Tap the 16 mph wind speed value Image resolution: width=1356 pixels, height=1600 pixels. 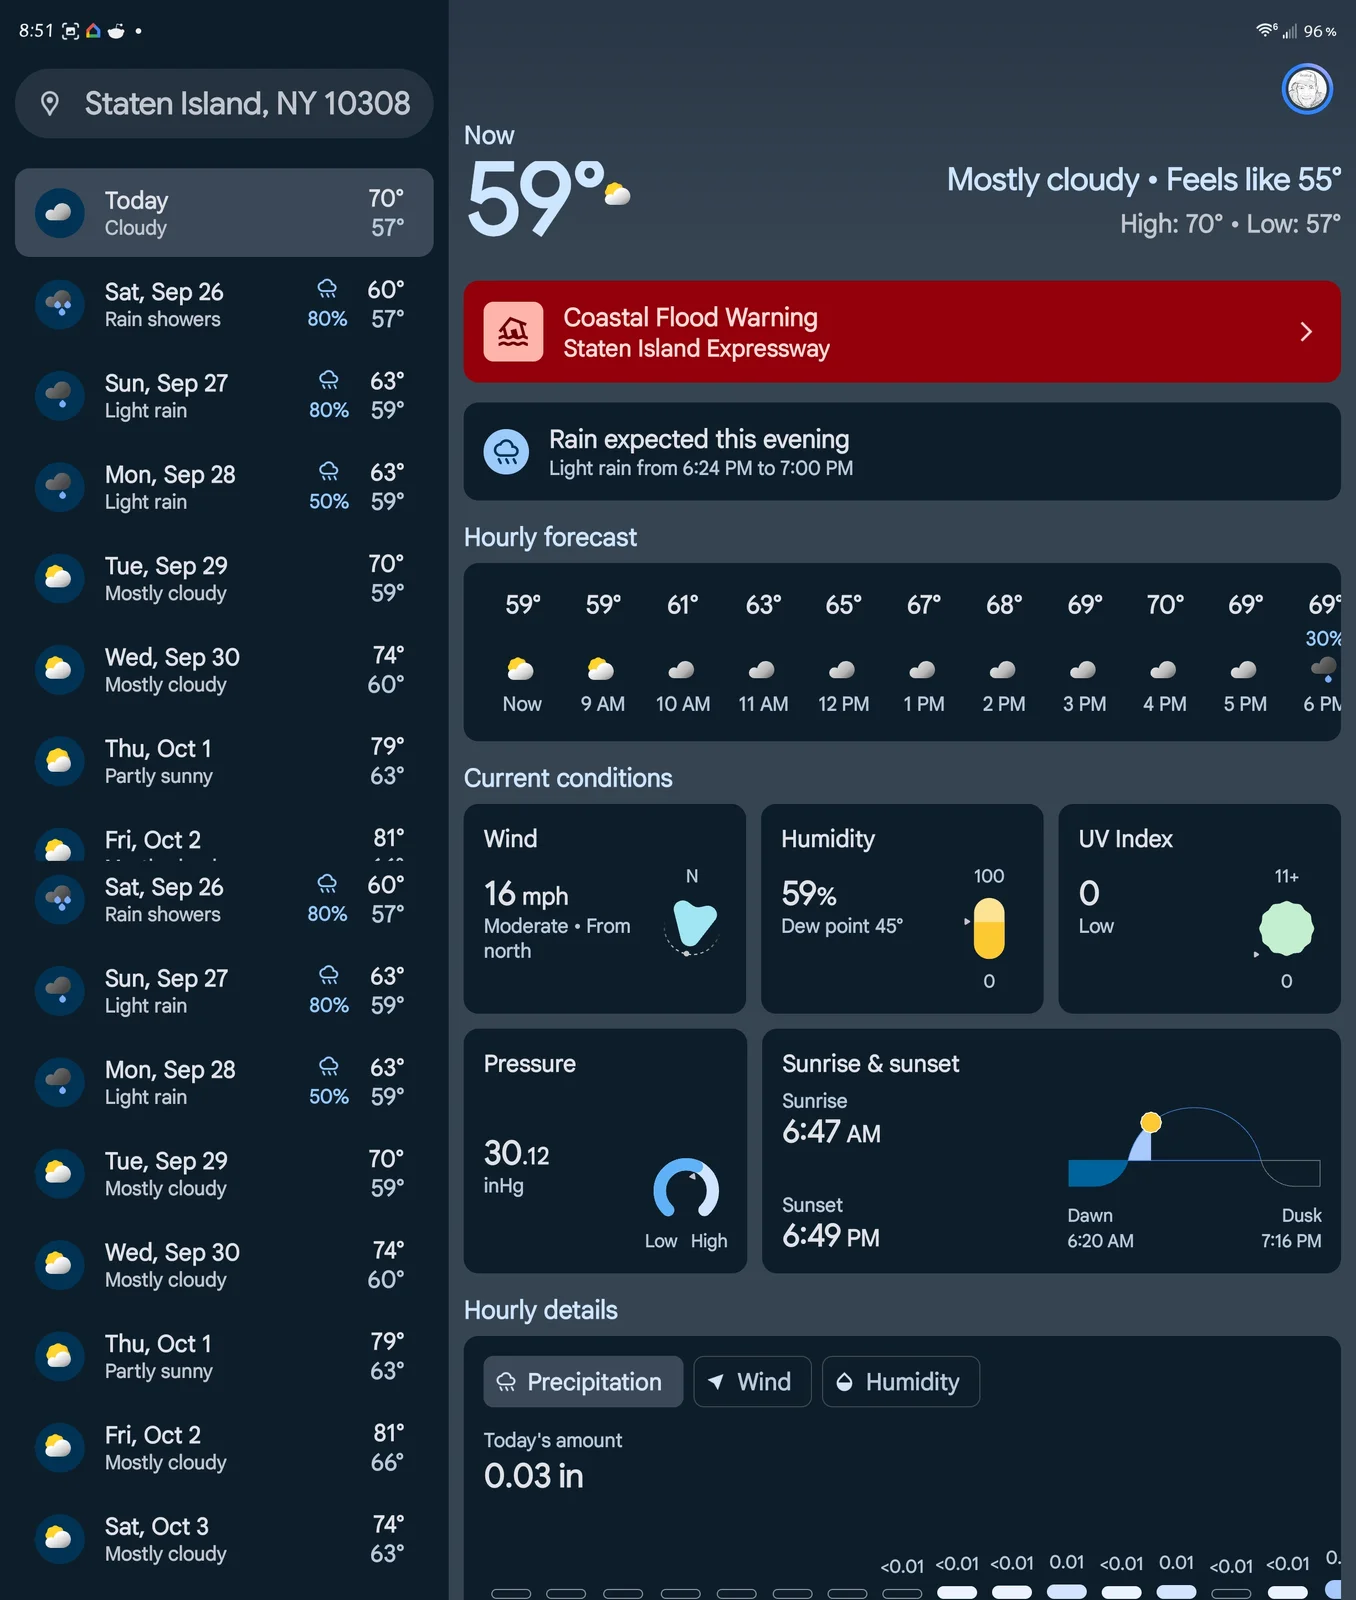pyautogui.click(x=526, y=894)
